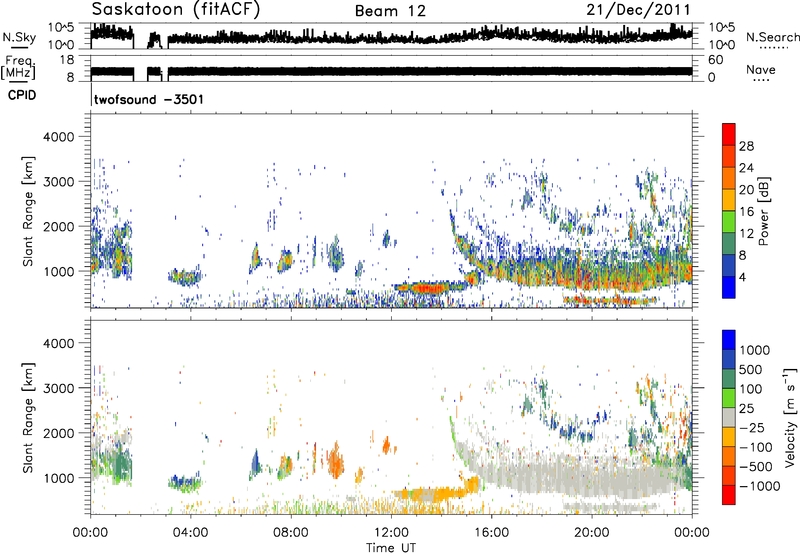The image size is (800, 554).
Task: Click the 'Velocity [m s⁻¹]' colorbar label
Action: [790, 417]
